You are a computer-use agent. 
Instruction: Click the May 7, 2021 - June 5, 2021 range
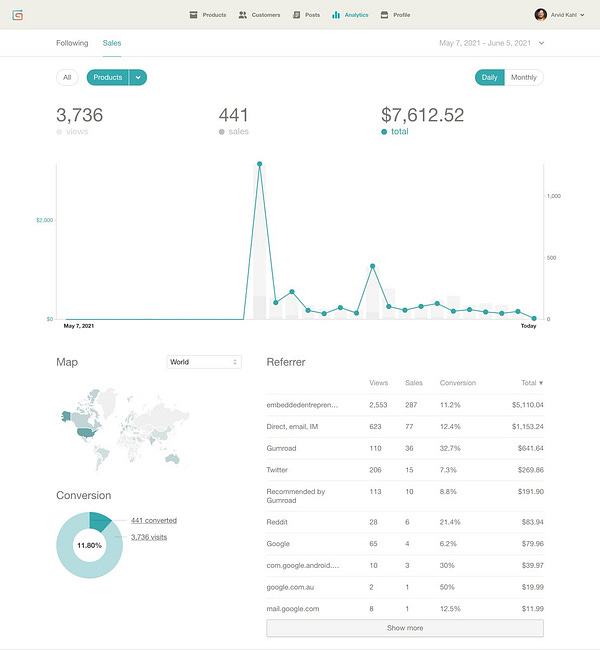pyautogui.click(x=485, y=43)
